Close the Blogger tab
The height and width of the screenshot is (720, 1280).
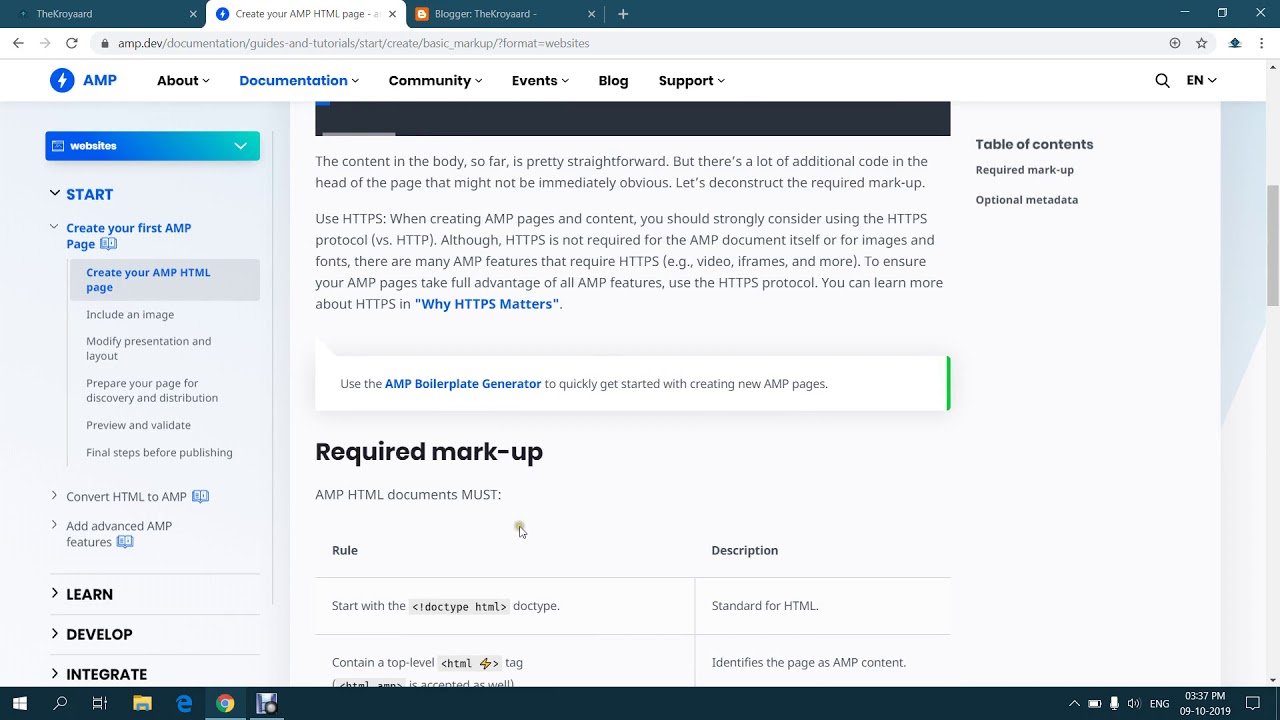click(592, 14)
